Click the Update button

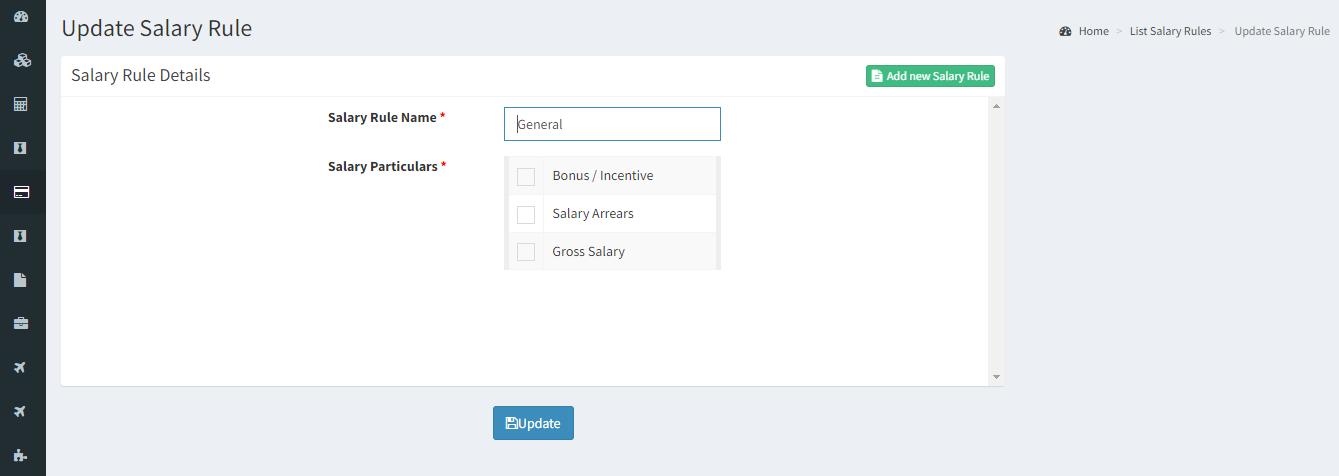(x=533, y=423)
